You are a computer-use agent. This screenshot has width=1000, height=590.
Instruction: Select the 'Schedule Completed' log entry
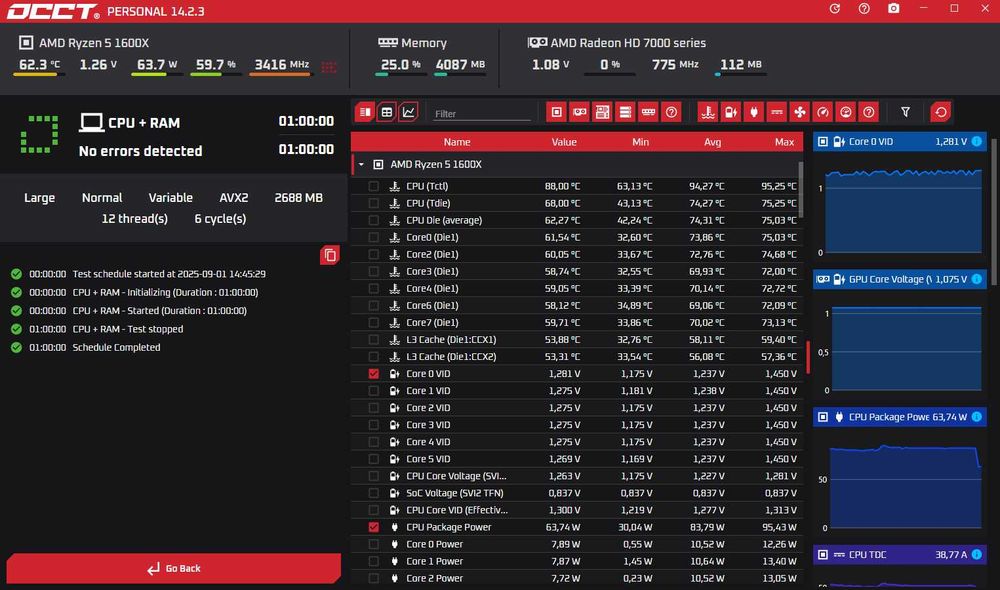point(116,348)
